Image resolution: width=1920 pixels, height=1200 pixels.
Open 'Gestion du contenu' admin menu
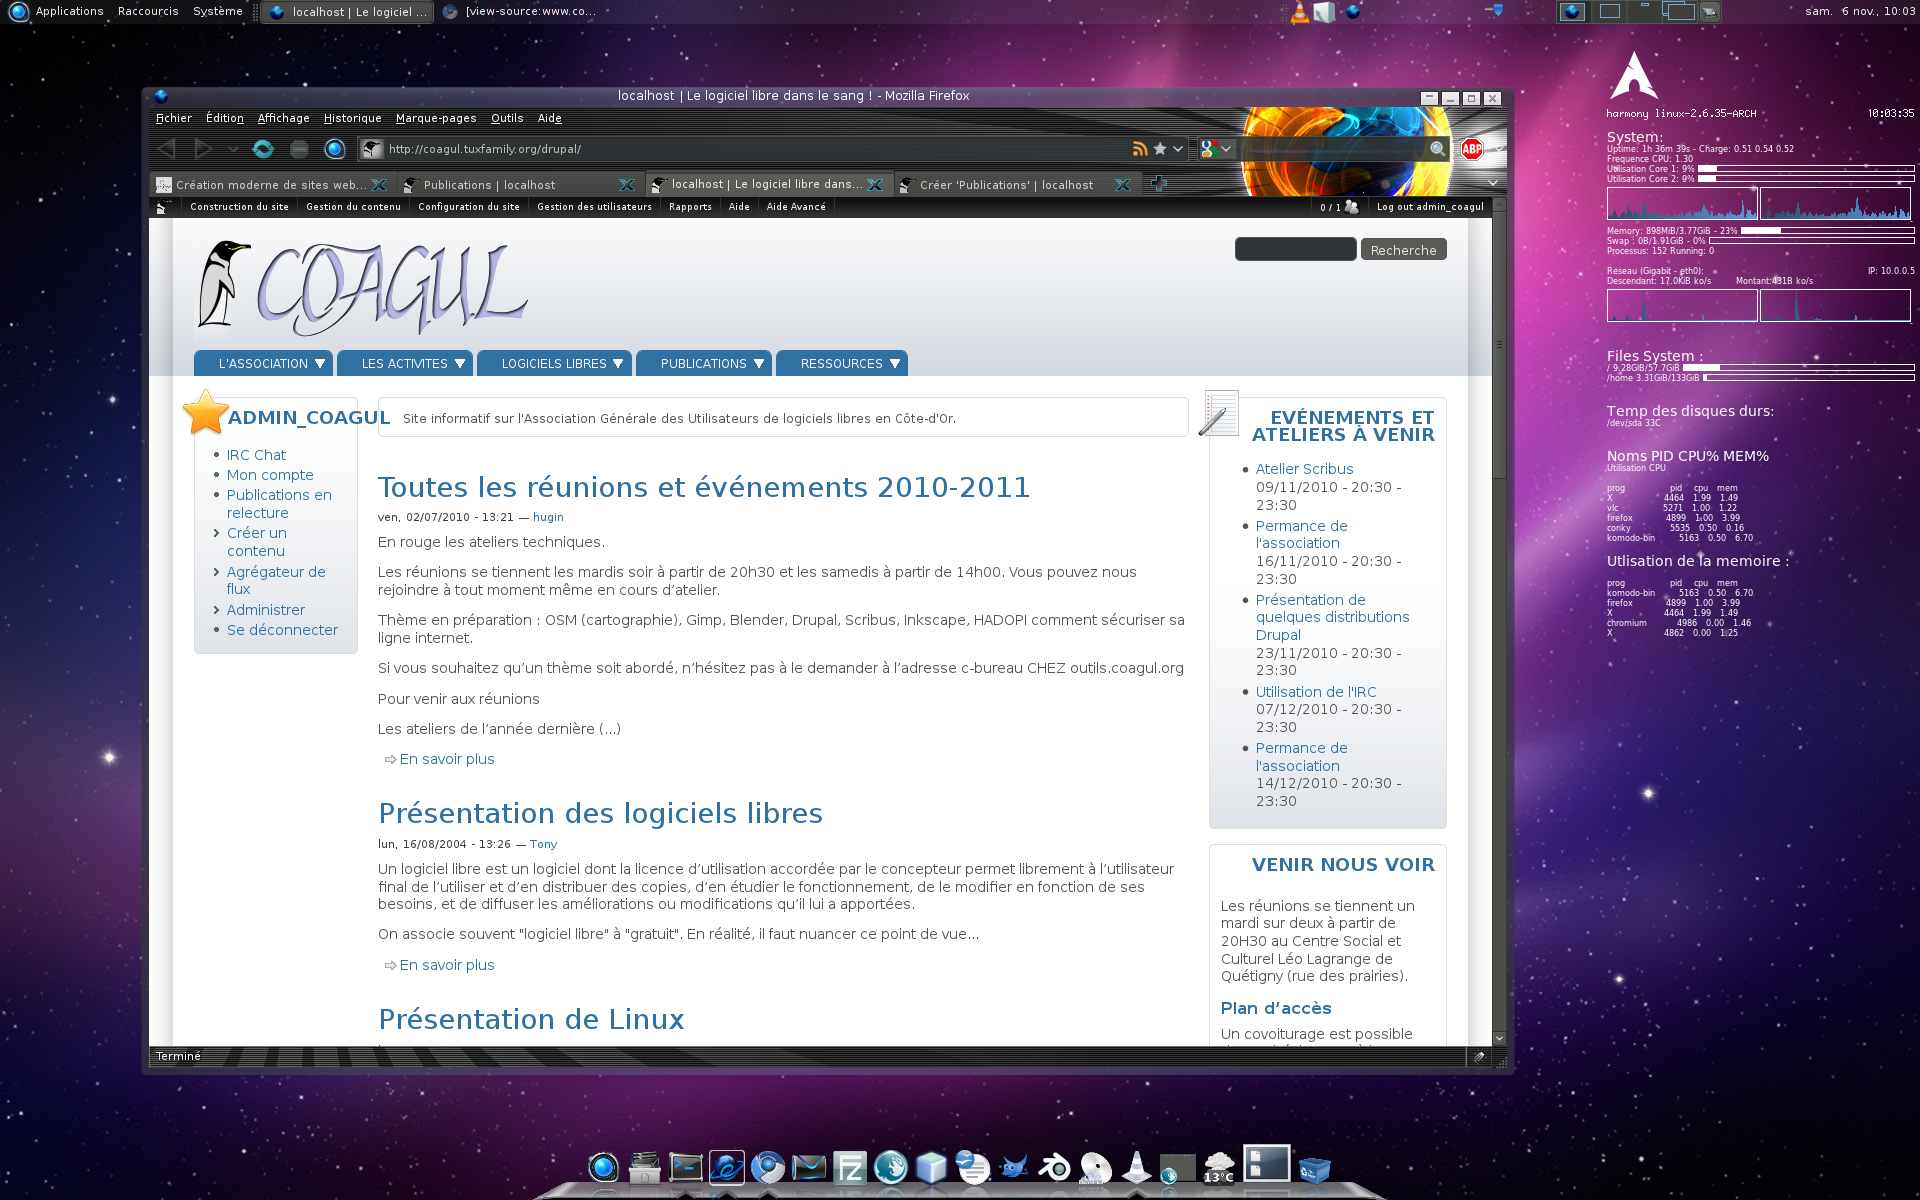click(x=353, y=207)
